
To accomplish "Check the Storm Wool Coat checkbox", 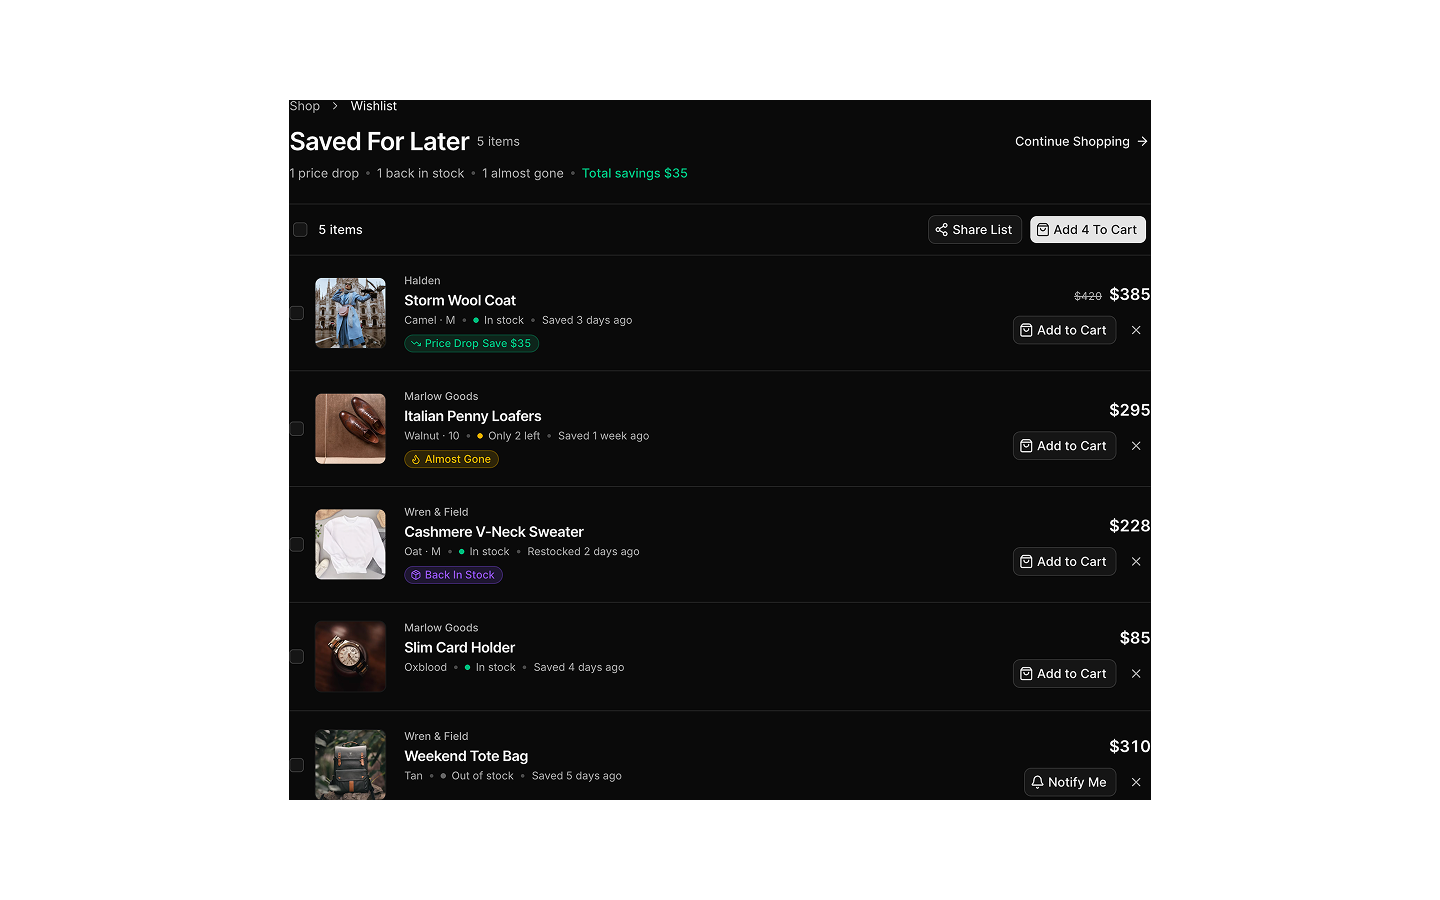I will point(297,313).
